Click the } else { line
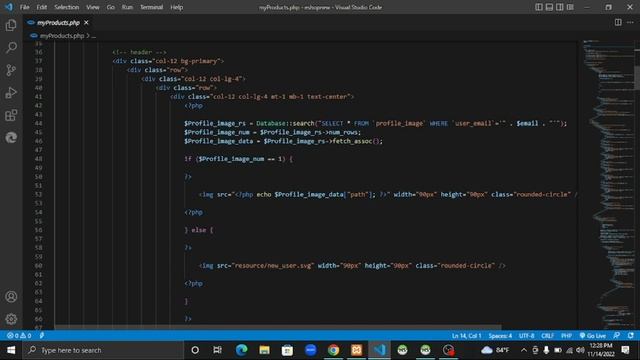 (x=199, y=230)
